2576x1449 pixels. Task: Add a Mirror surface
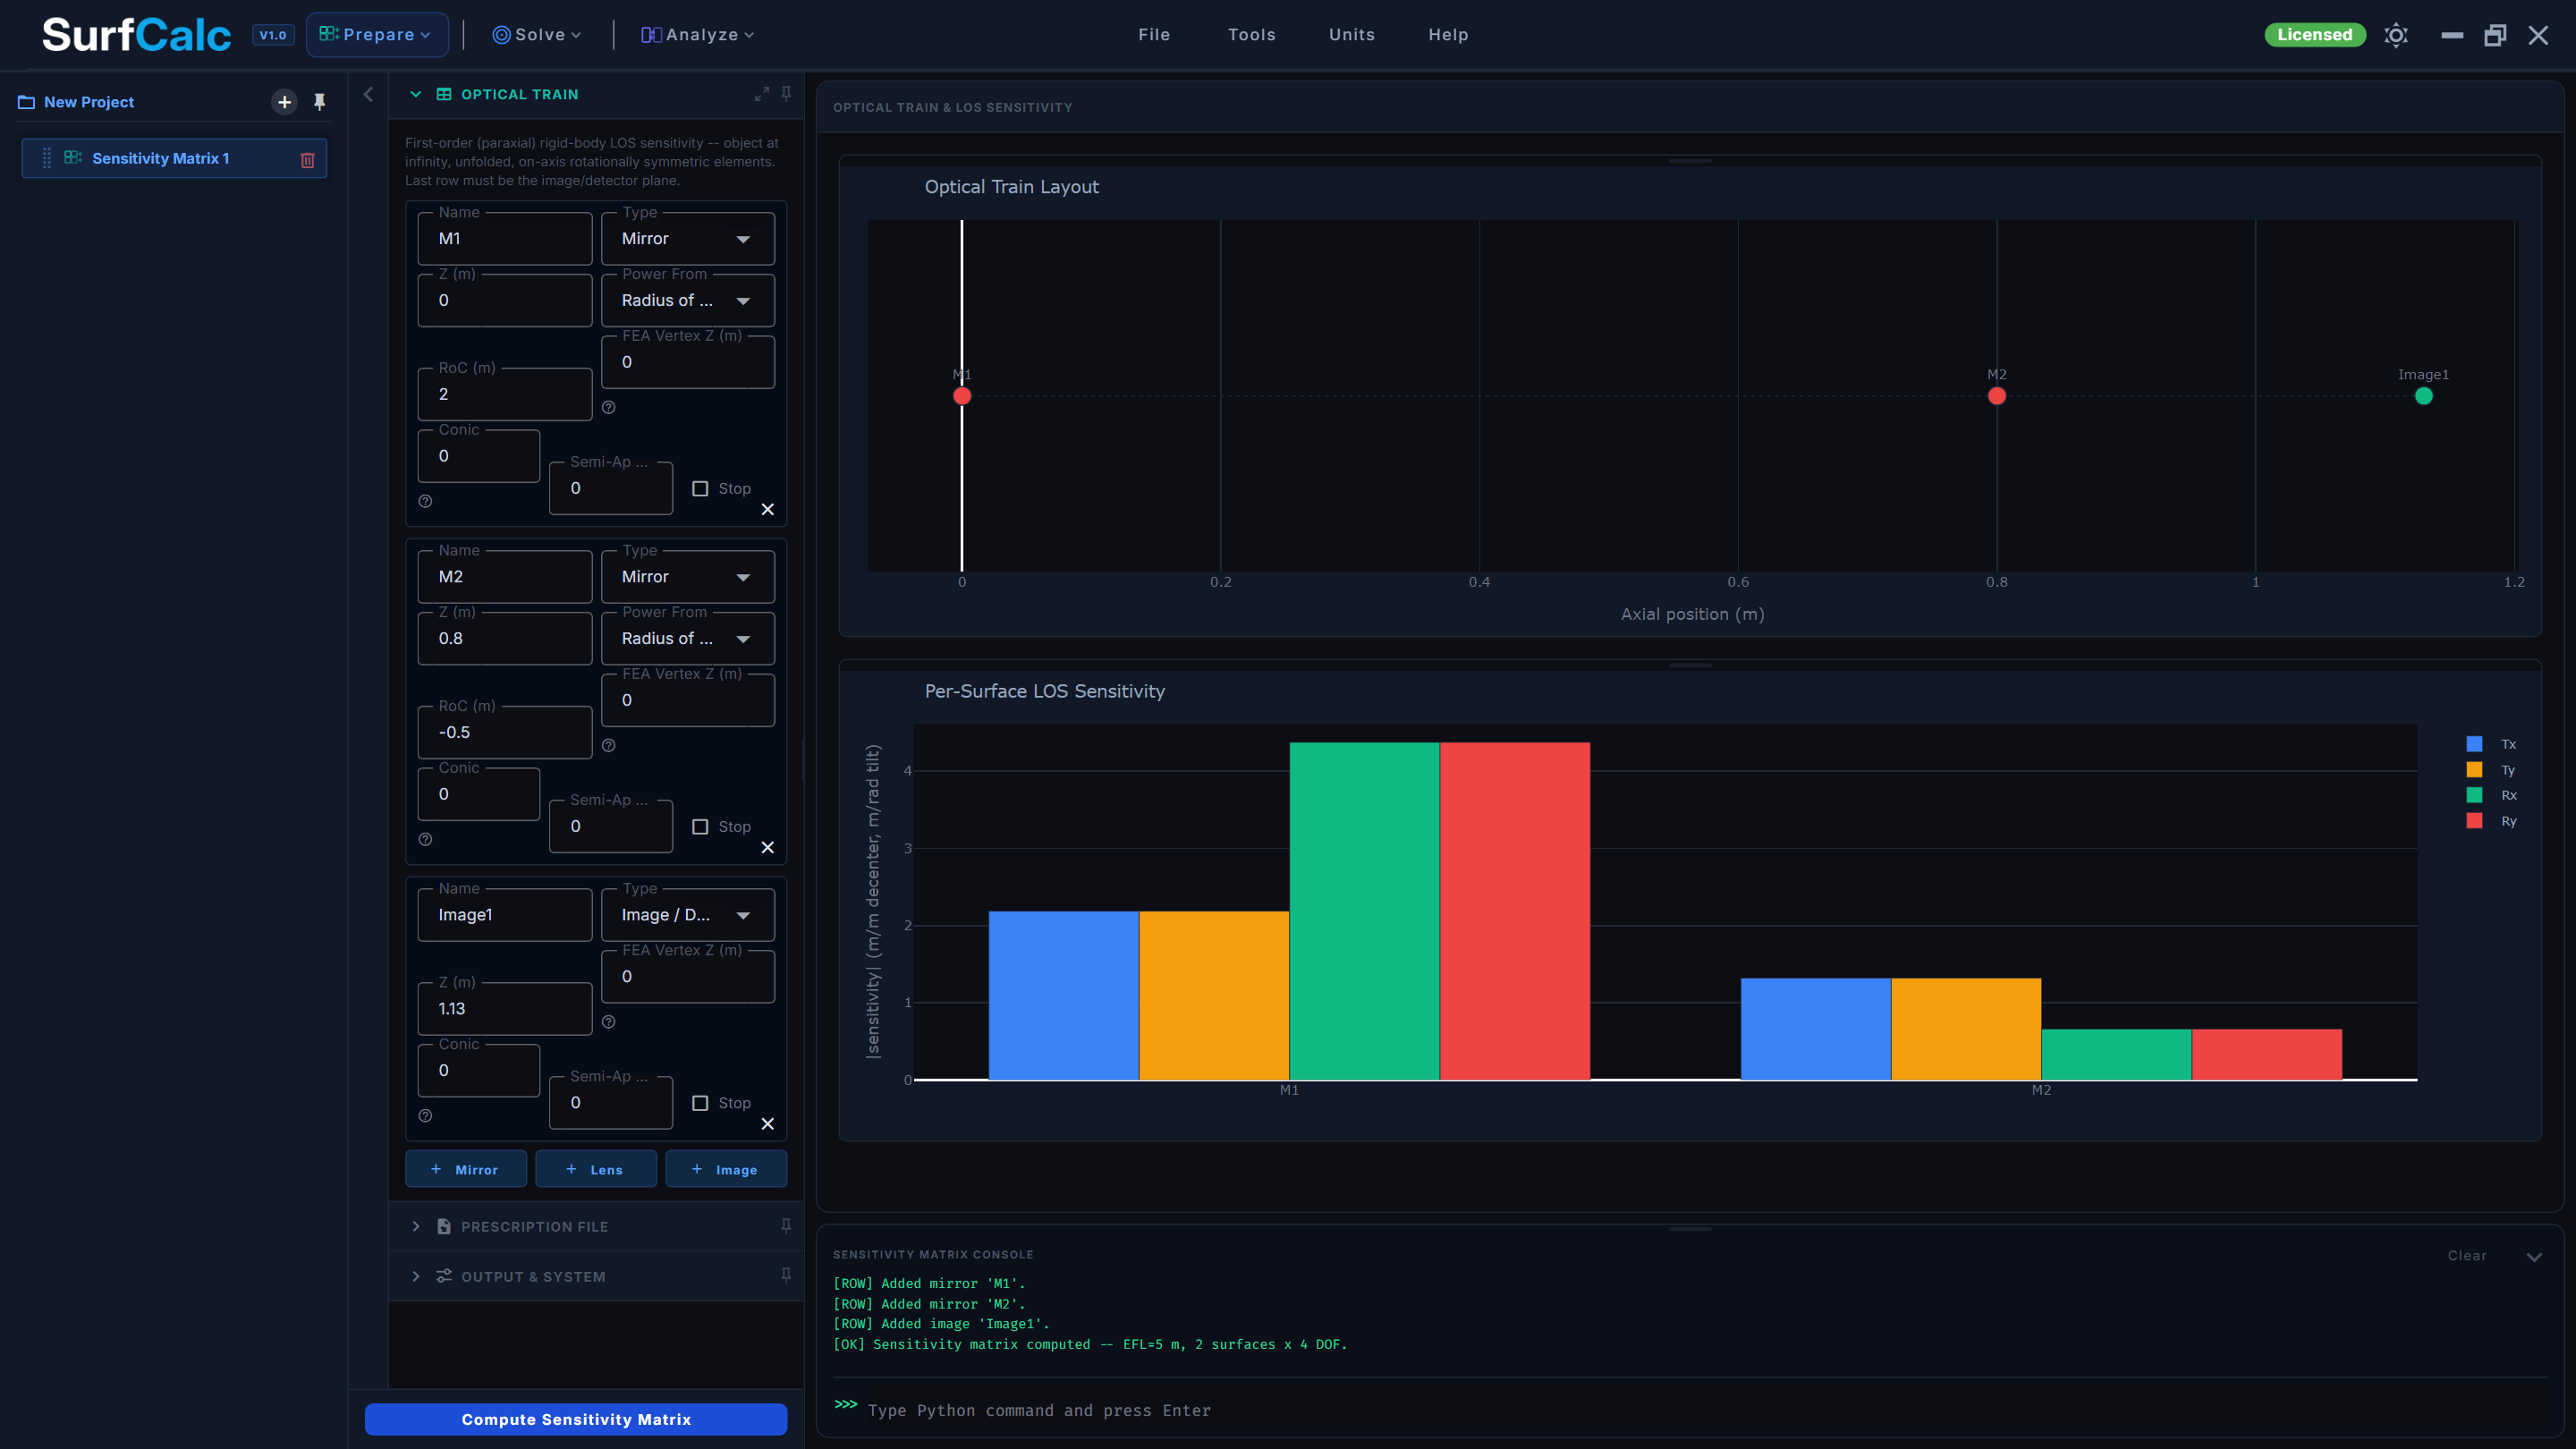tap(466, 1169)
